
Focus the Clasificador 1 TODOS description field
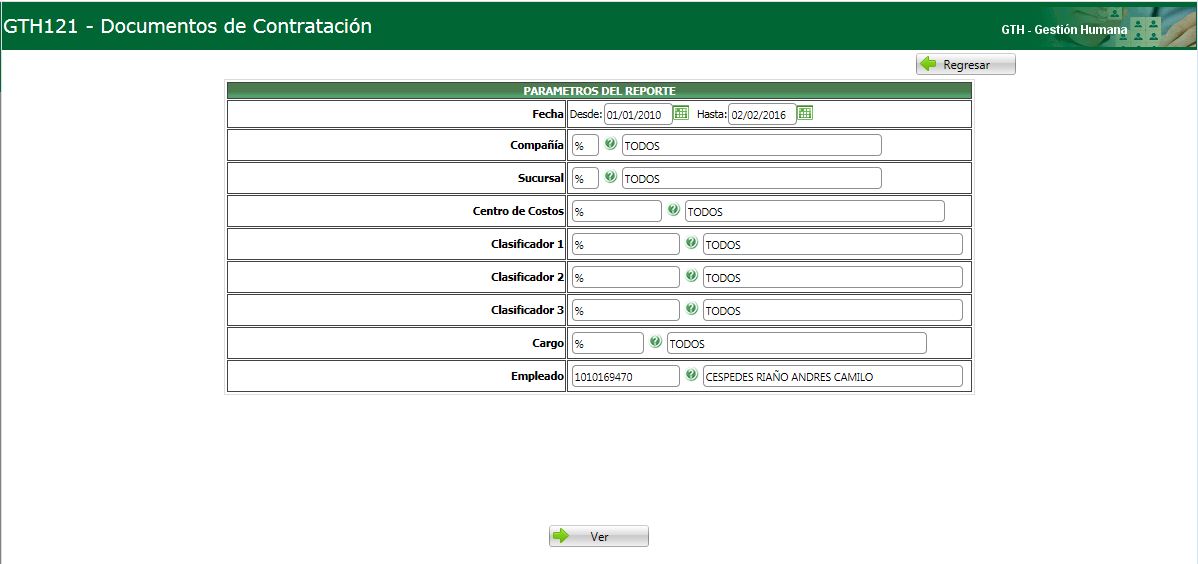tap(833, 245)
